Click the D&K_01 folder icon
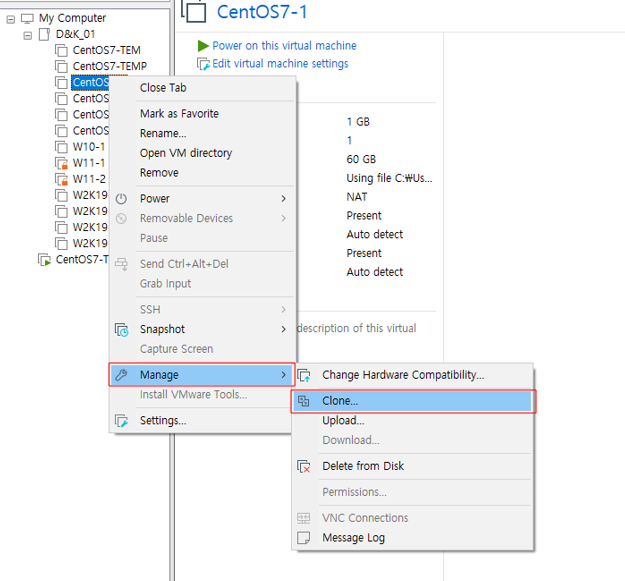This screenshot has height=581, width=625. pos(44,34)
